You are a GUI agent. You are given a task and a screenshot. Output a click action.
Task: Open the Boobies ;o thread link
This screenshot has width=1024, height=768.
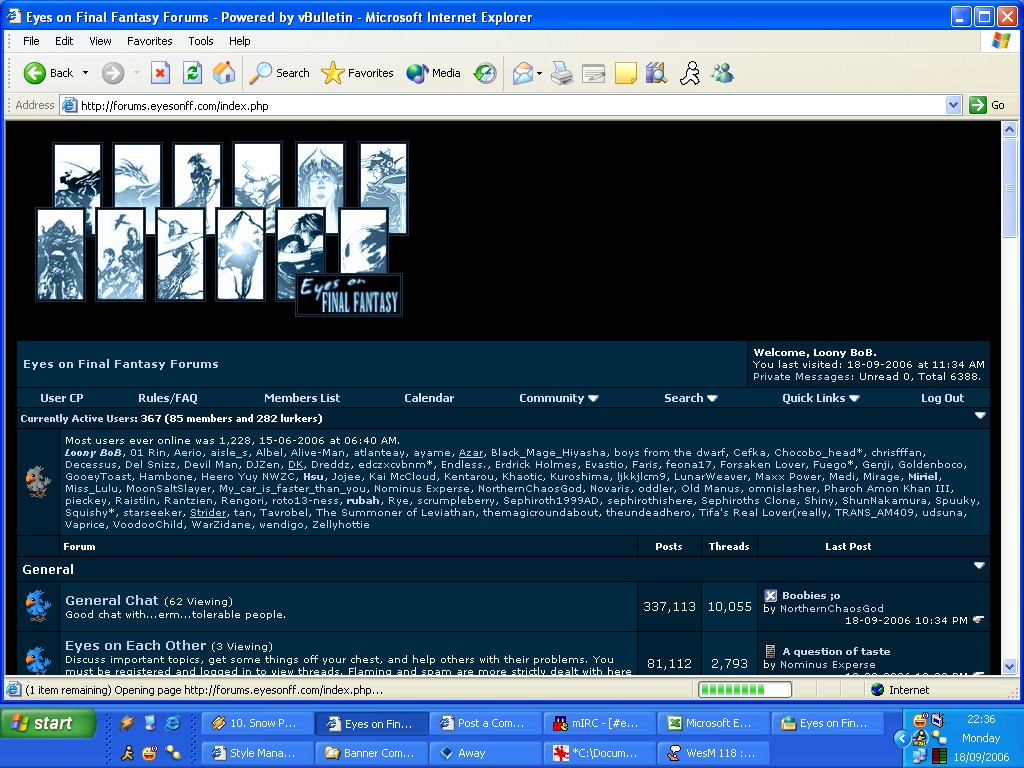coord(811,595)
